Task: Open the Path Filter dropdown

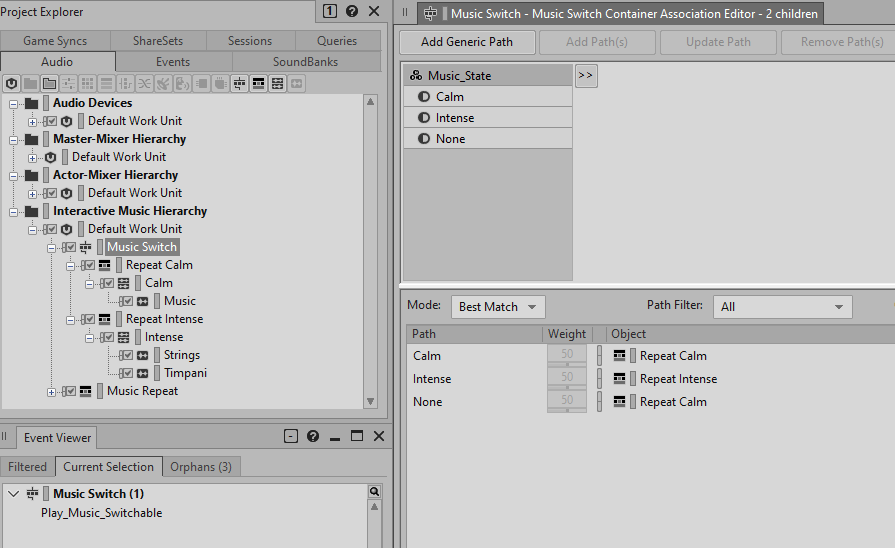Action: pos(782,307)
